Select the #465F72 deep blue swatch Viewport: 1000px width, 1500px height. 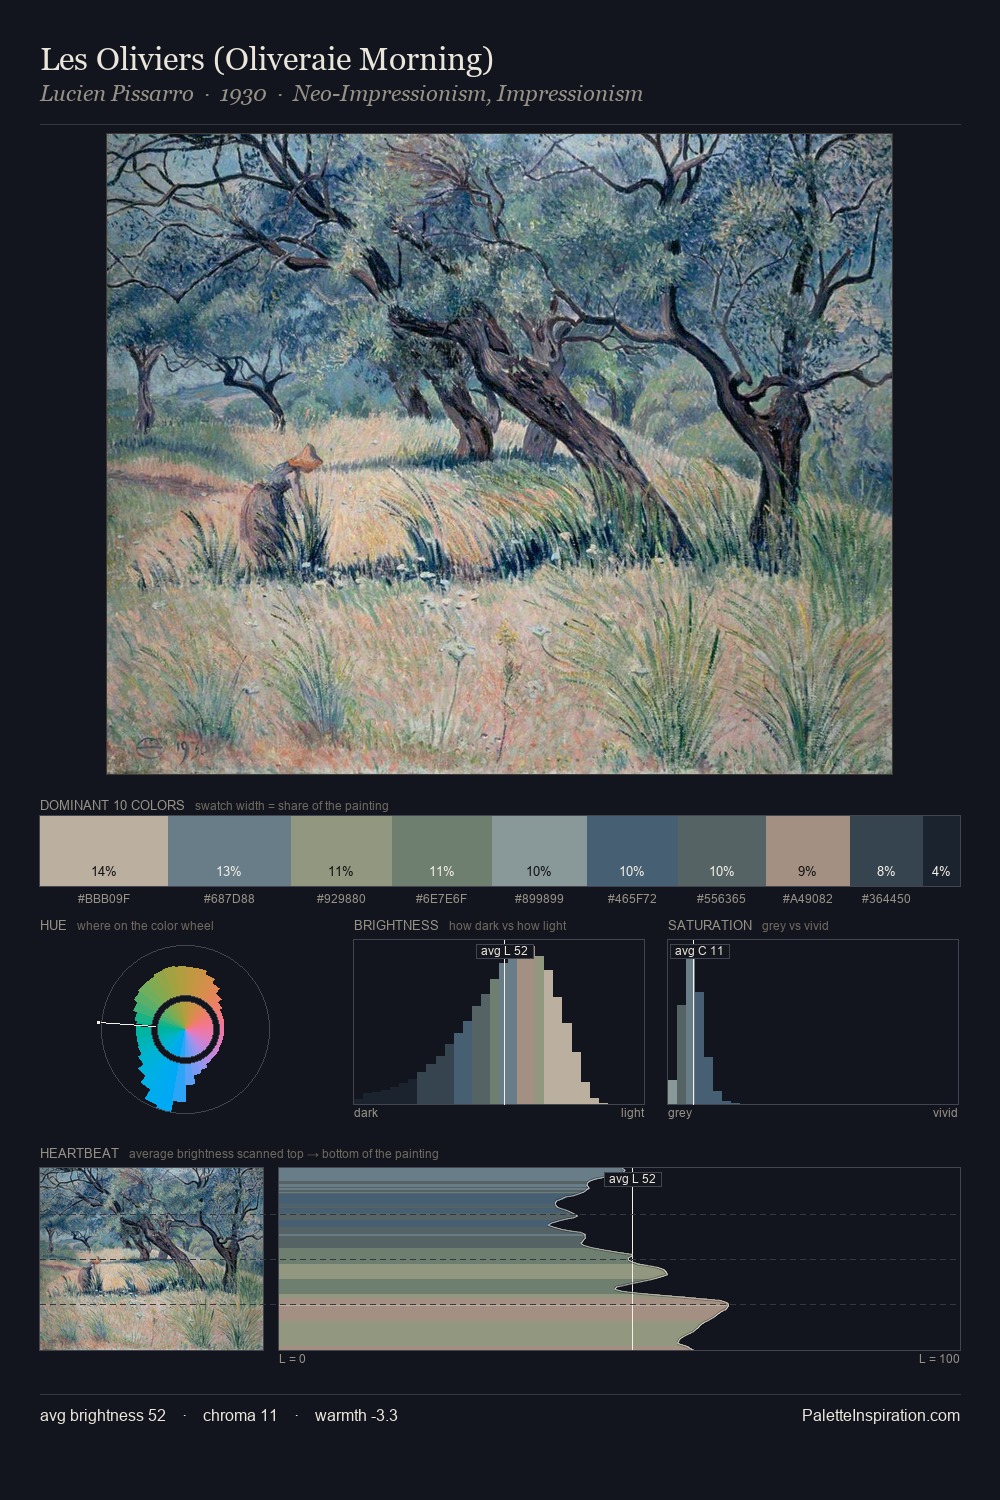632,851
